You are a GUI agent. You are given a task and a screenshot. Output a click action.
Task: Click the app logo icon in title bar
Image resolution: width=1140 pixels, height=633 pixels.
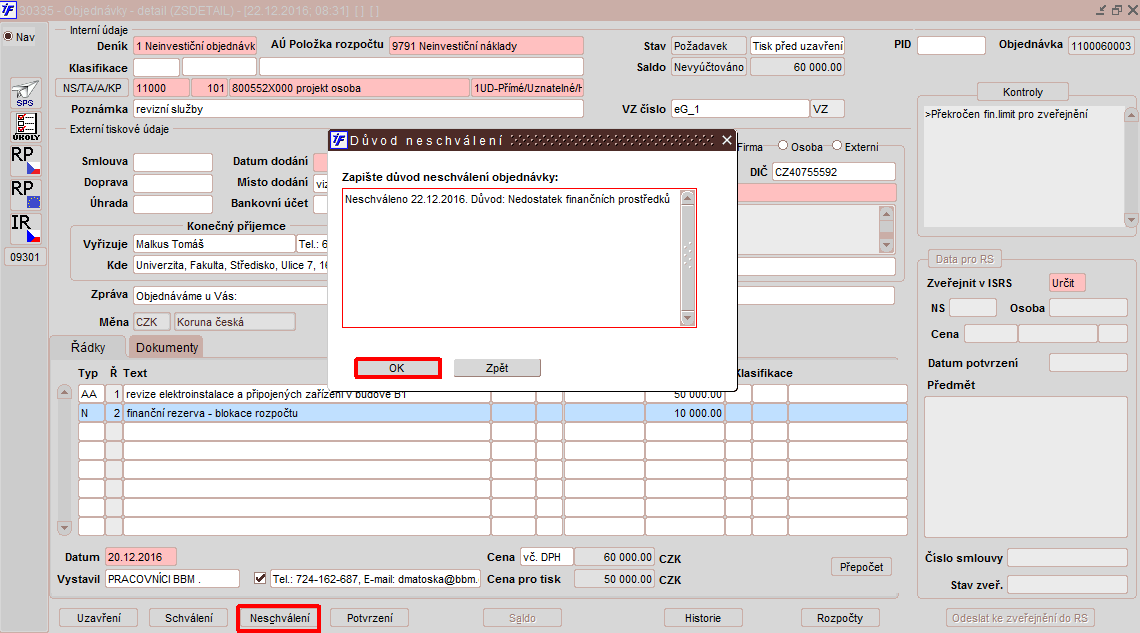point(8,10)
